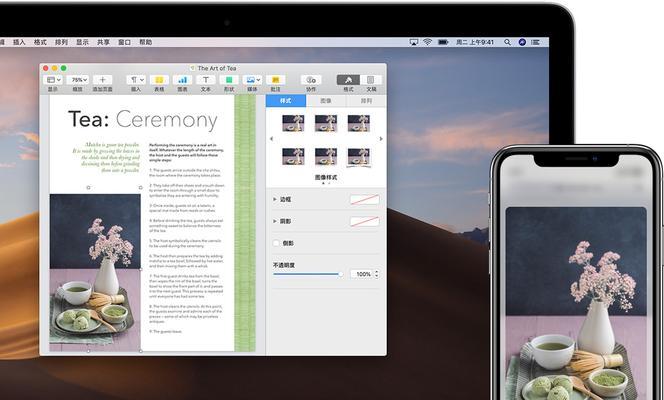Switch to the 图像 image tab
The height and width of the screenshot is (400, 664).
(326, 101)
